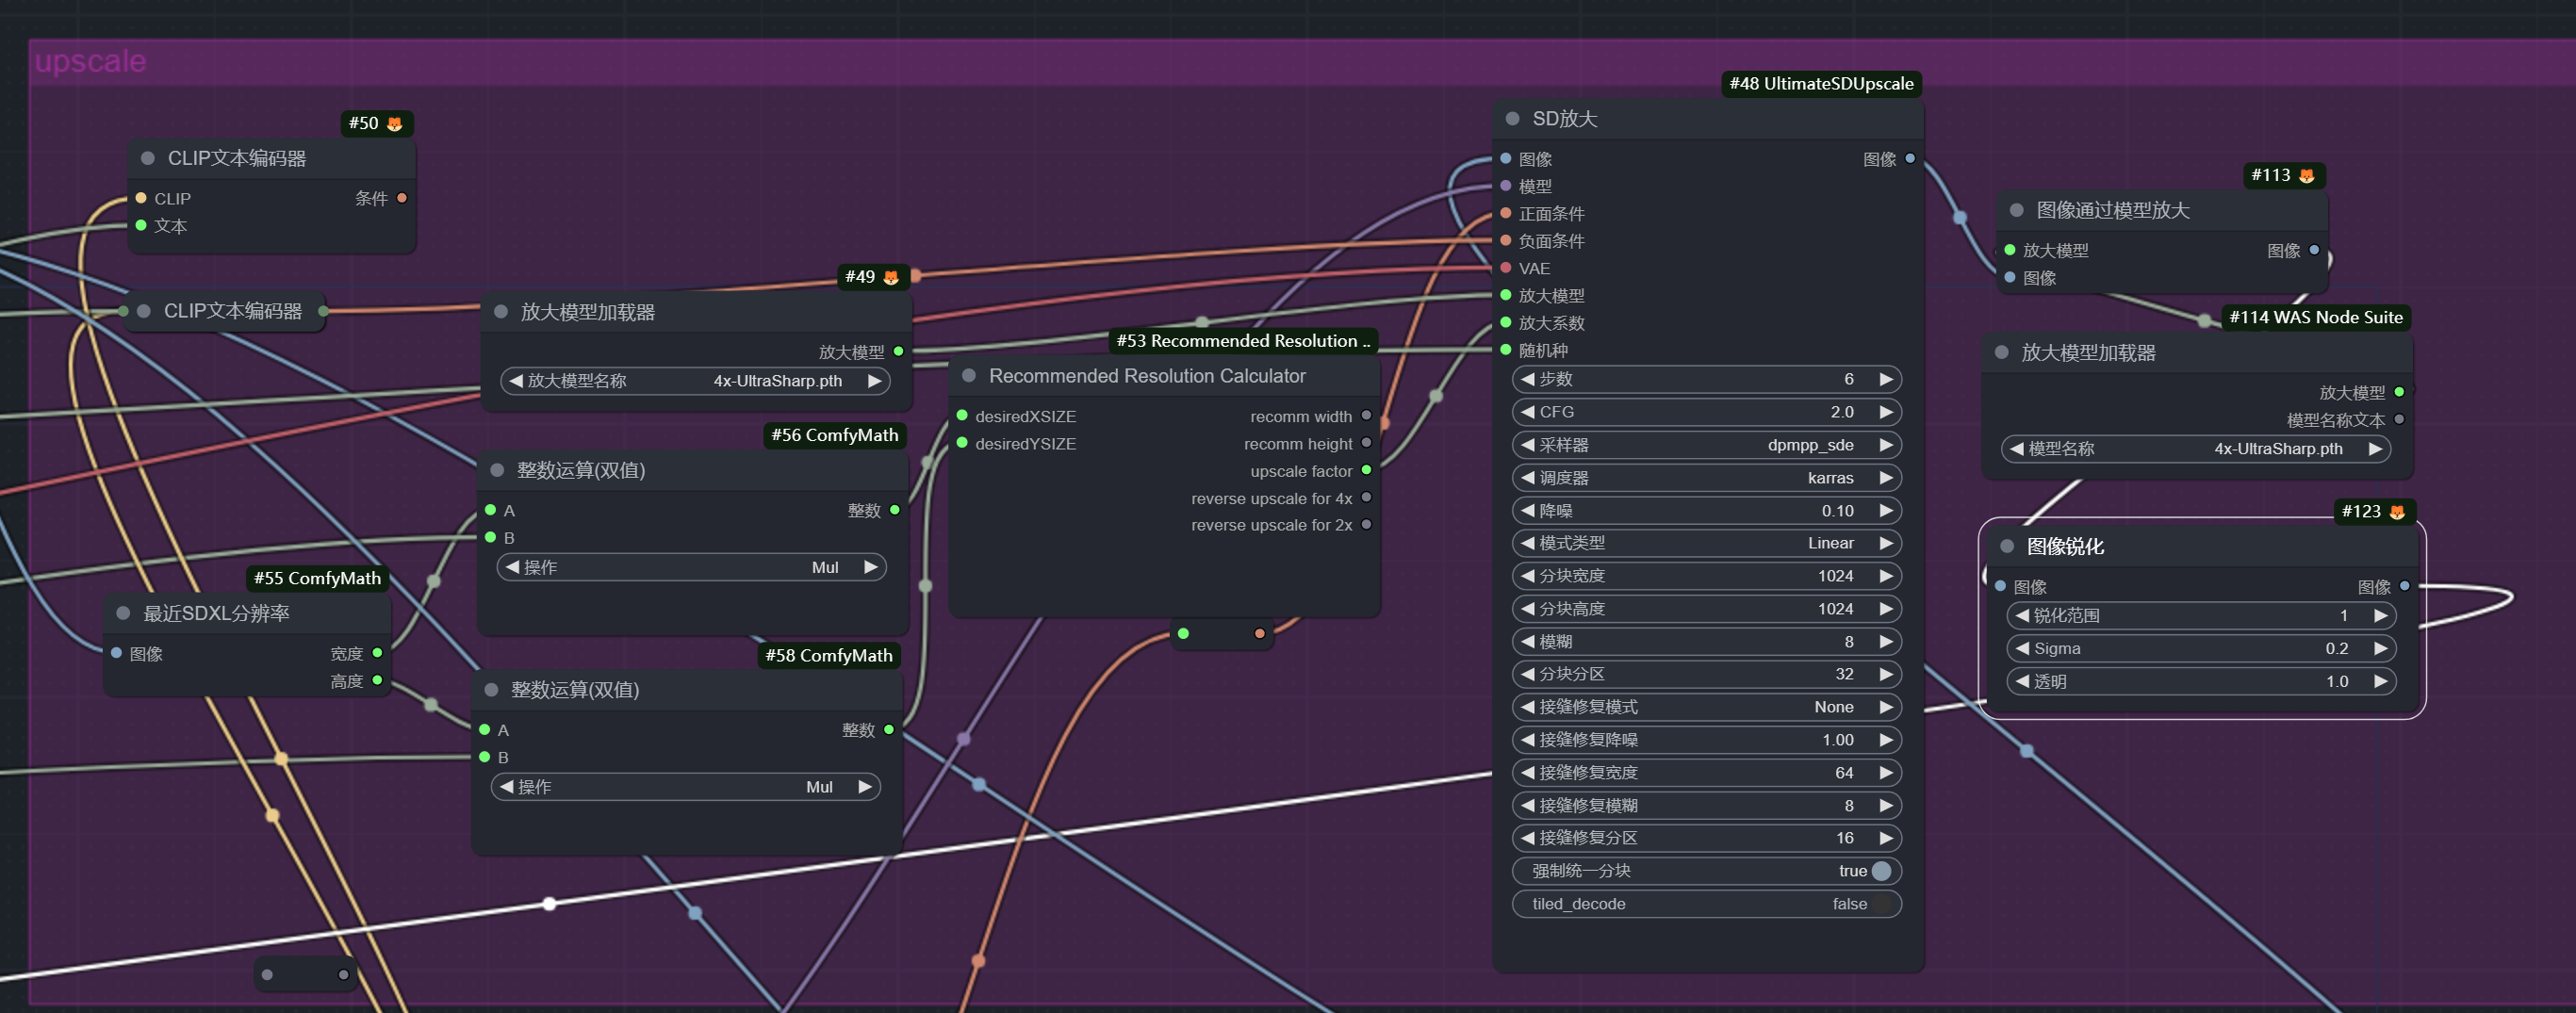Image resolution: width=2576 pixels, height=1013 pixels.
Task: Click the CLIP input socket on node #50
Action: click(x=141, y=198)
